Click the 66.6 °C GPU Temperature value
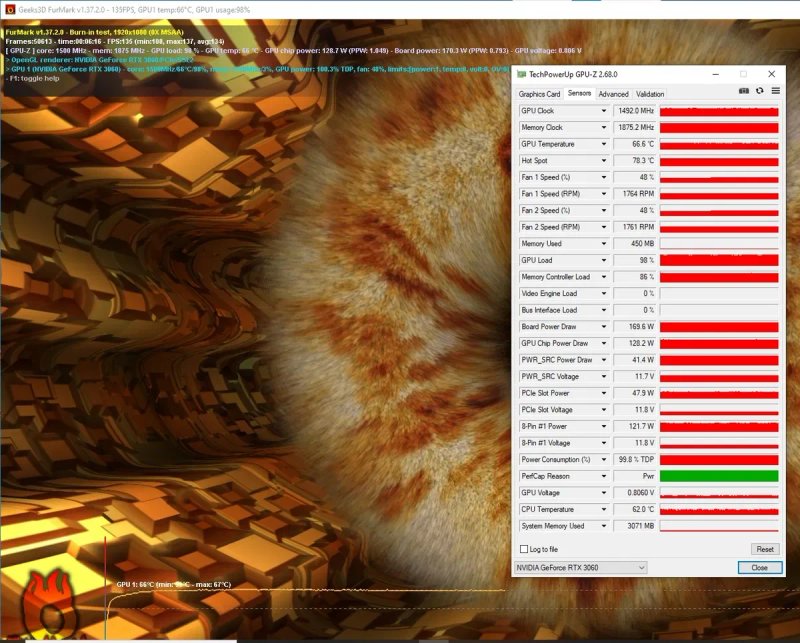The image size is (800, 643). pyautogui.click(x=635, y=144)
